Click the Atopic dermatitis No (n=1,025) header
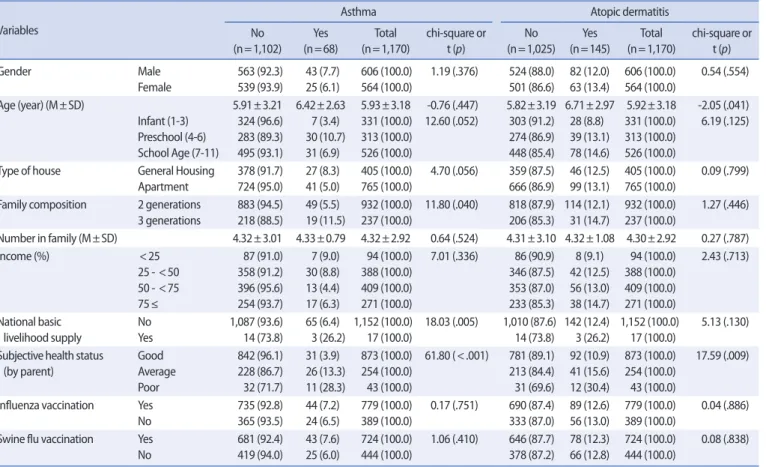 coord(531,41)
